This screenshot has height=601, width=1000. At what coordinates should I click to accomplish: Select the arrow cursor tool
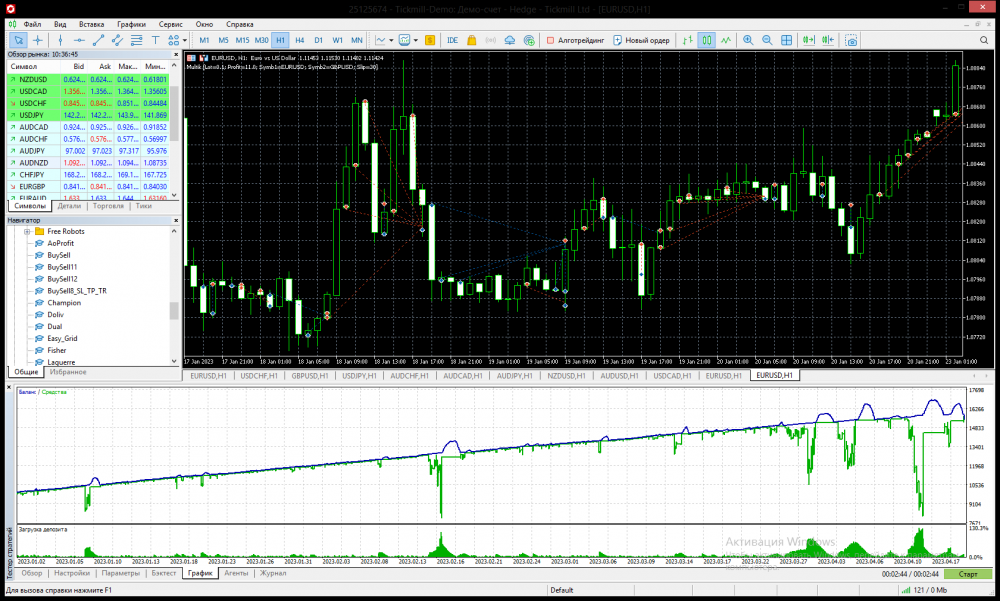(x=18, y=40)
